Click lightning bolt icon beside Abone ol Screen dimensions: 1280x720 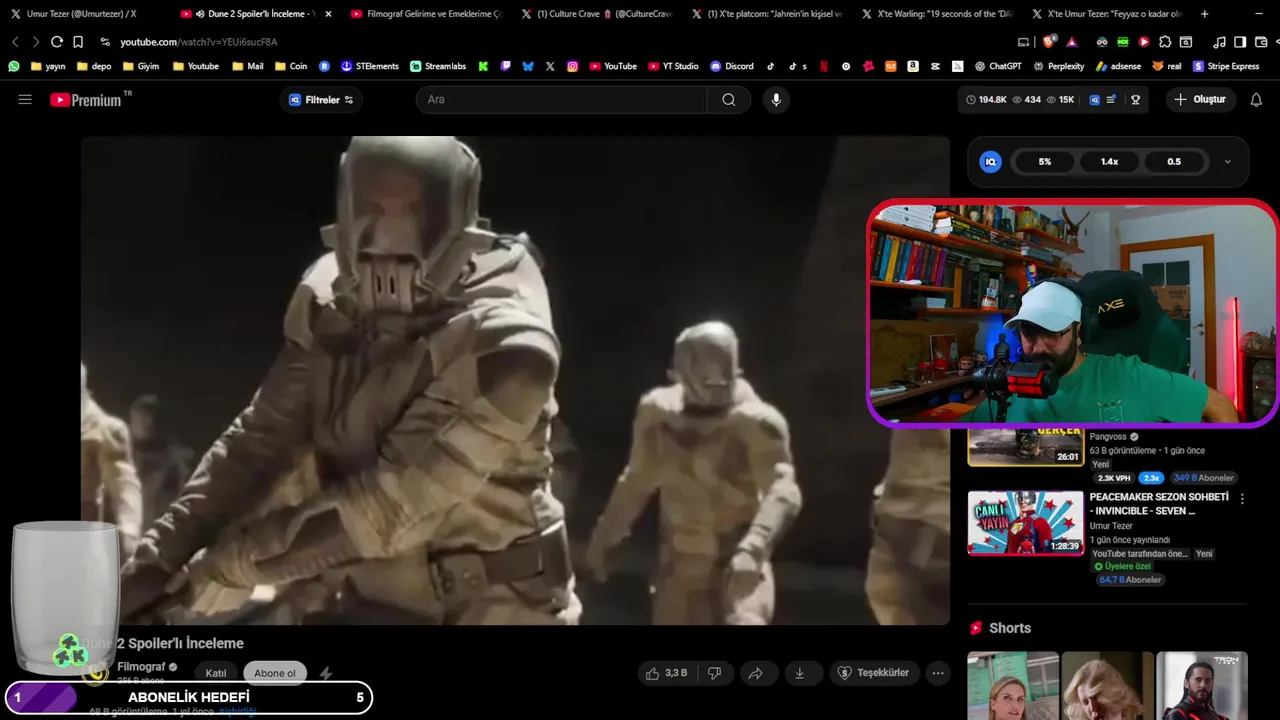click(x=325, y=673)
